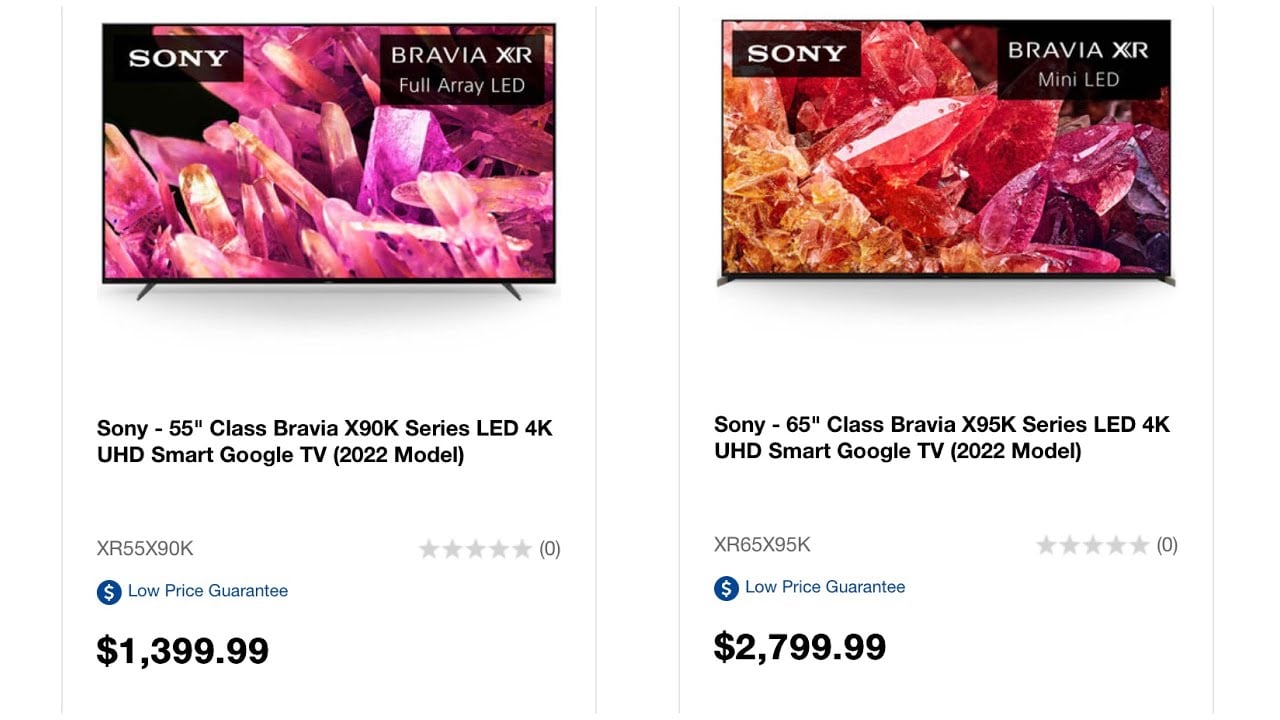Click the Sony logo on the X95K image
The width and height of the screenshot is (1280, 720).
coord(796,53)
